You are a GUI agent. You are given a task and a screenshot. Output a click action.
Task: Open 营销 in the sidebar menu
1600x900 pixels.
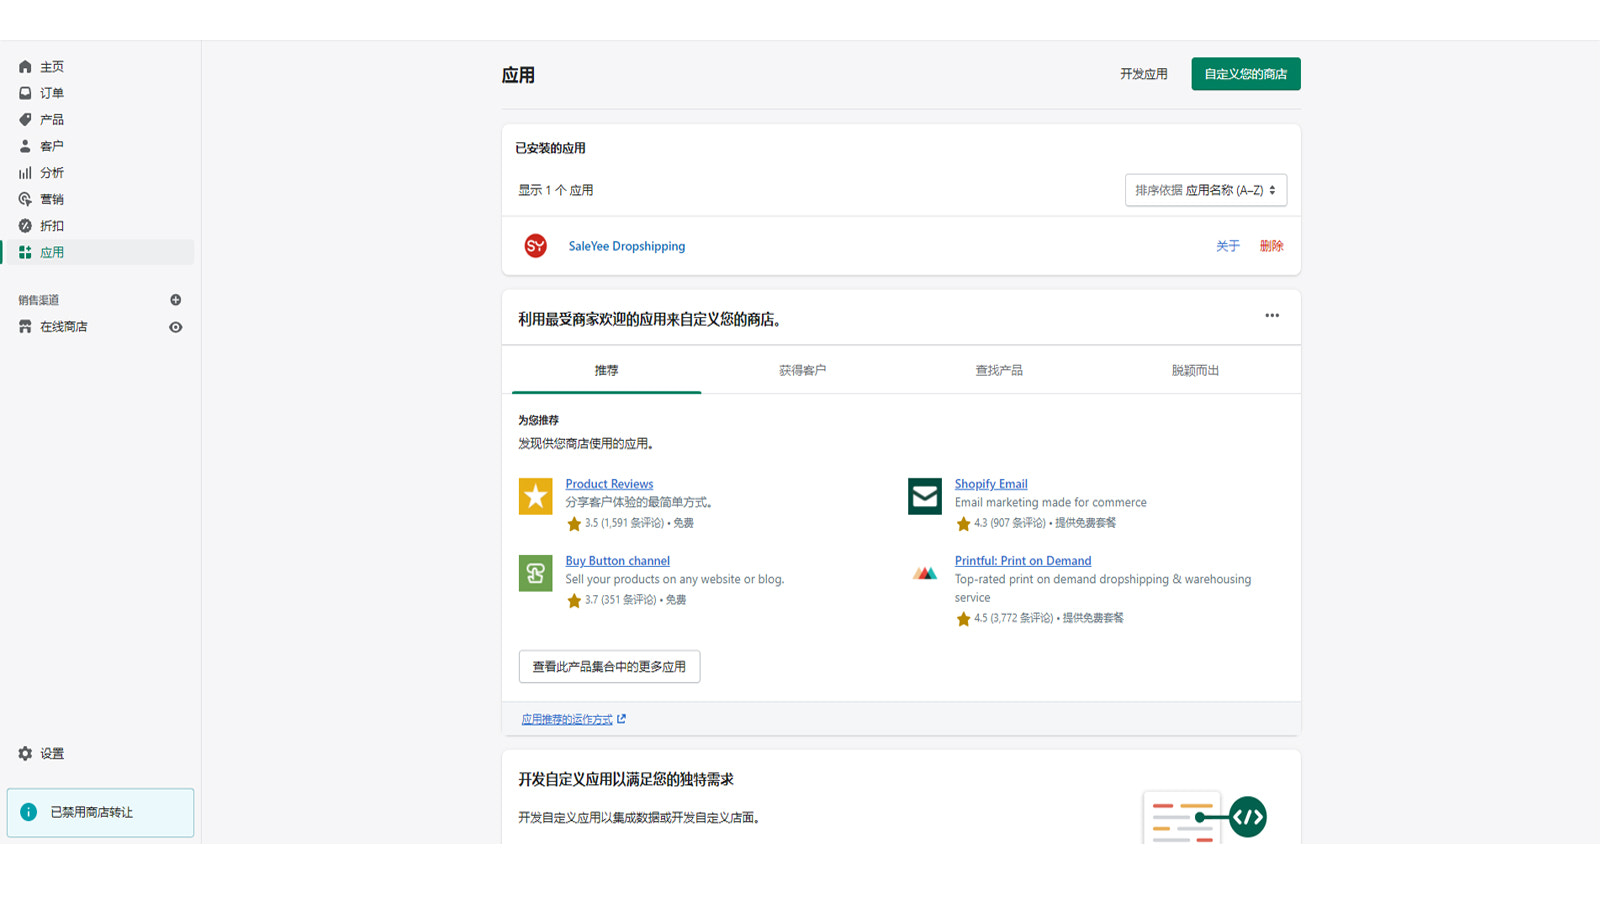pos(52,199)
